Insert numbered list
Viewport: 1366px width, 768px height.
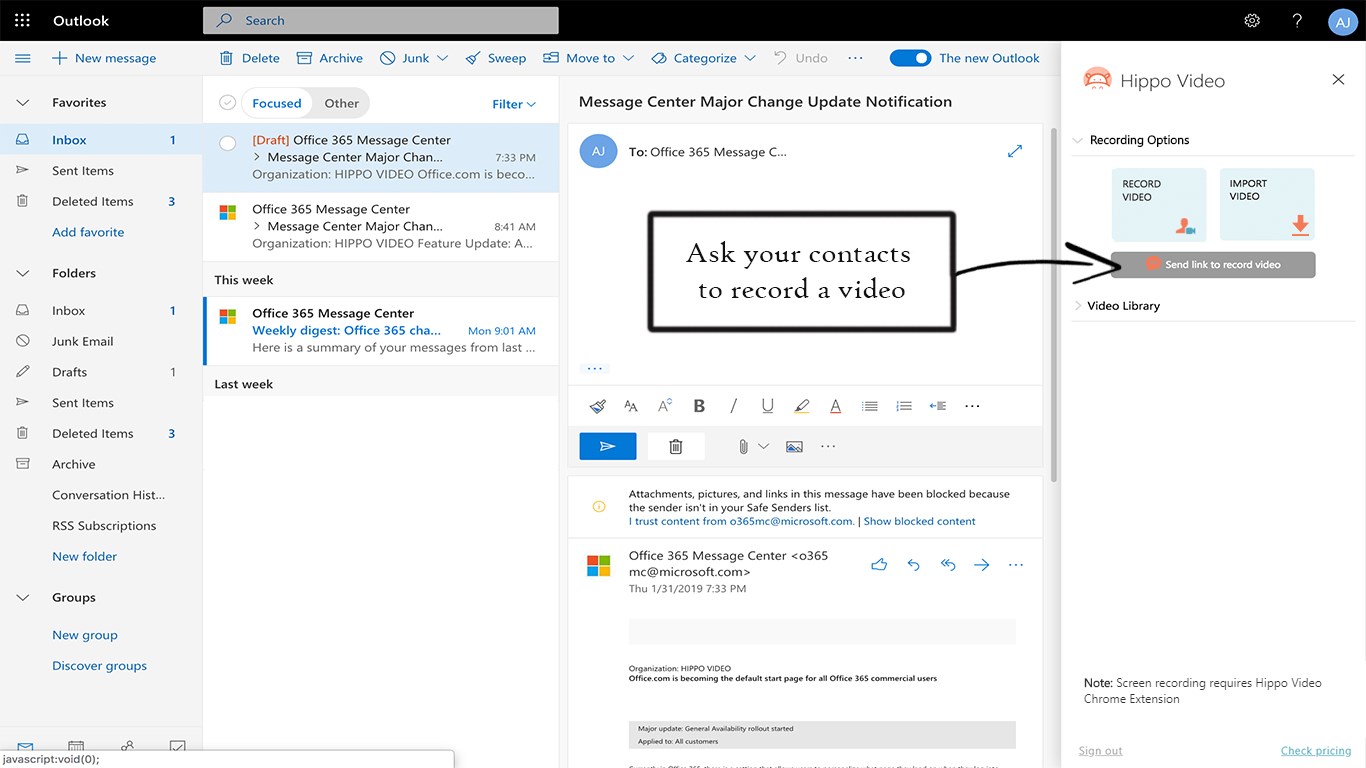[x=904, y=406]
